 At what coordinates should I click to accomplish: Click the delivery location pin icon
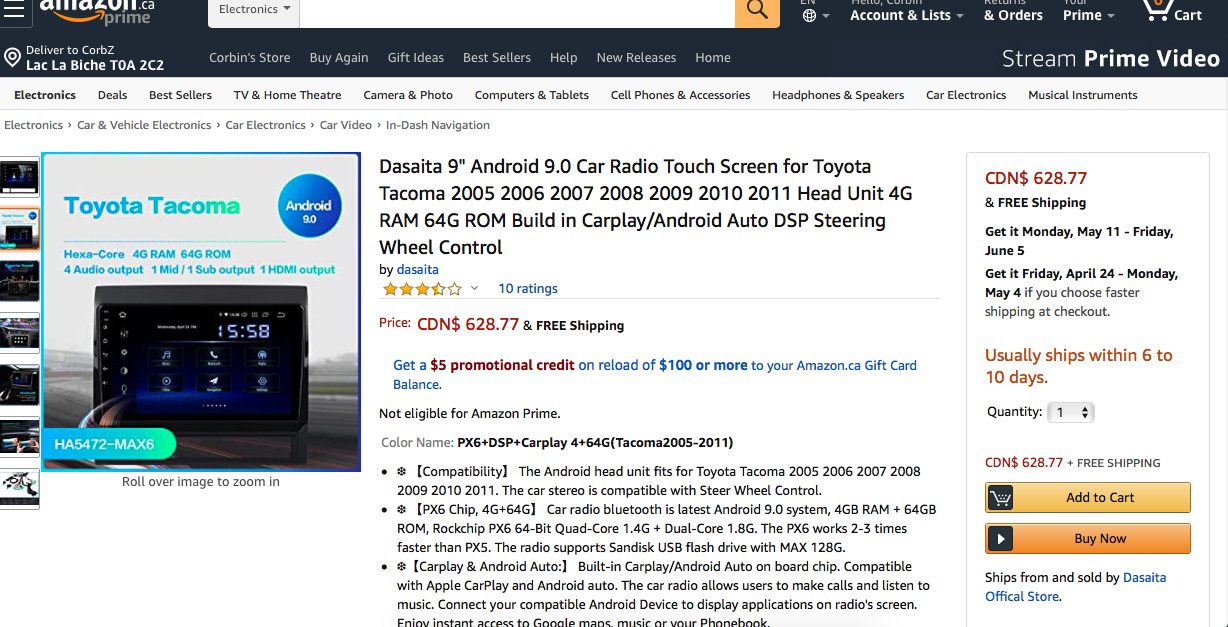(12, 58)
